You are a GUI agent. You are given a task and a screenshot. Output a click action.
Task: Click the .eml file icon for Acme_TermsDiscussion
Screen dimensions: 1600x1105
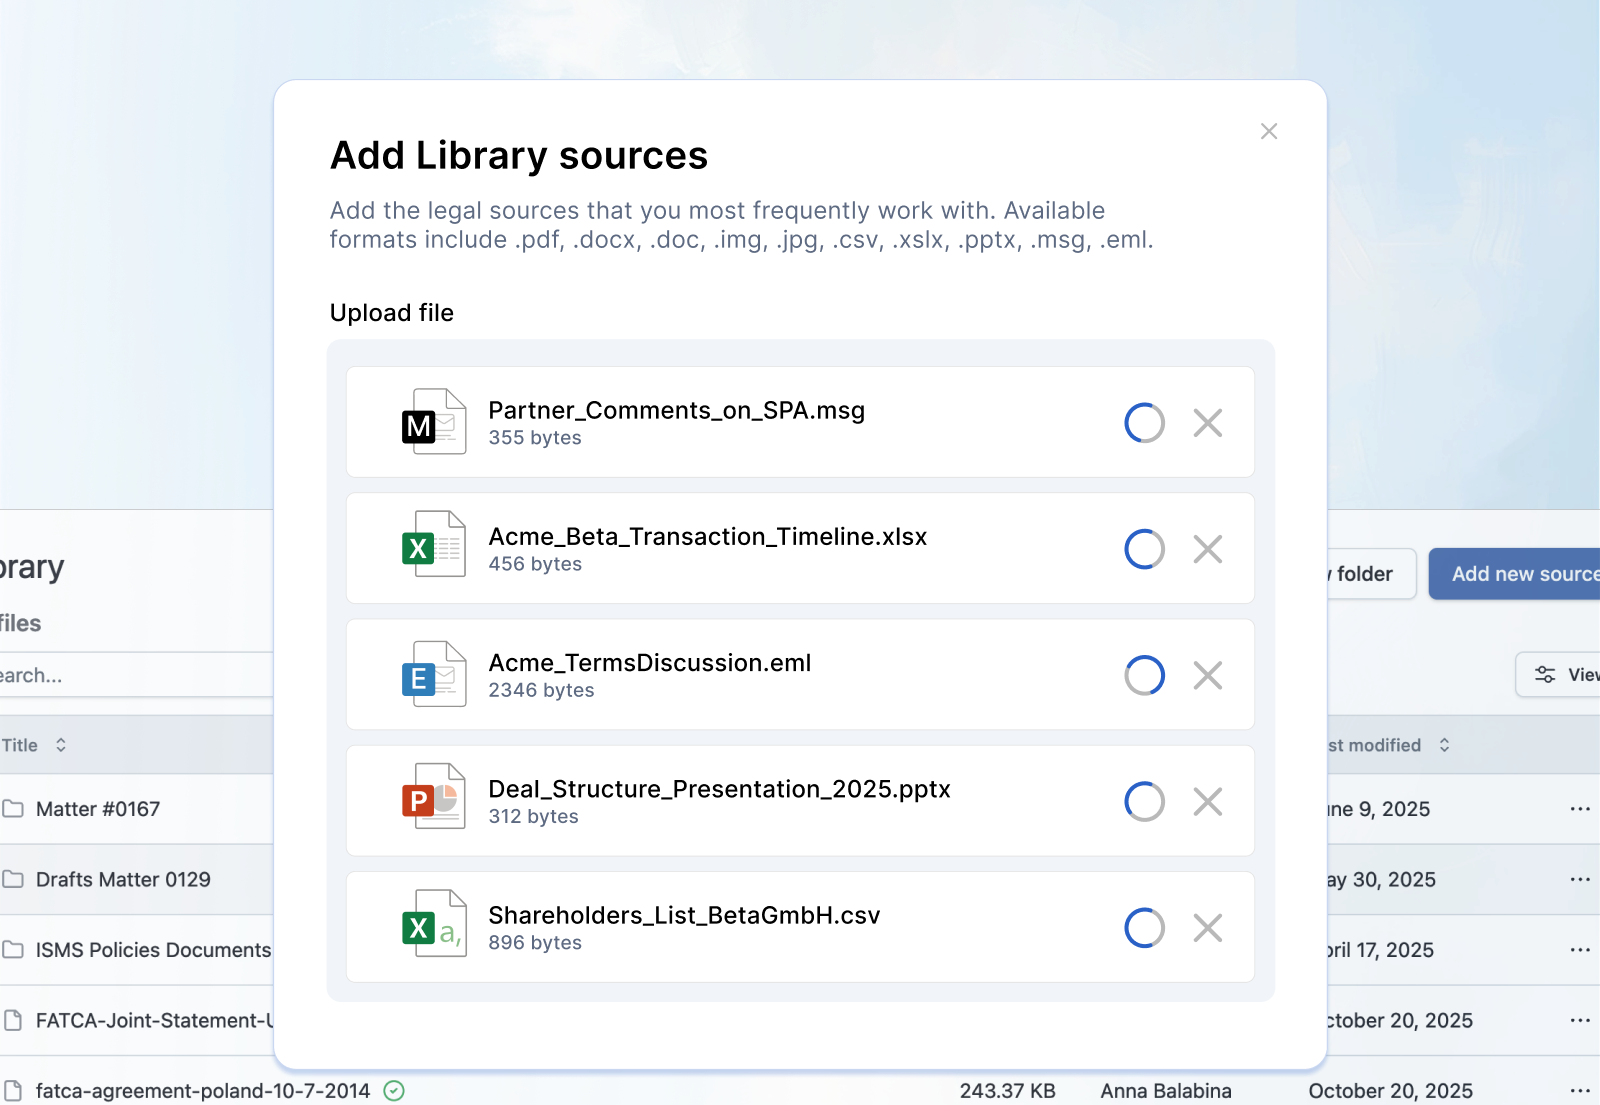pyautogui.click(x=435, y=674)
